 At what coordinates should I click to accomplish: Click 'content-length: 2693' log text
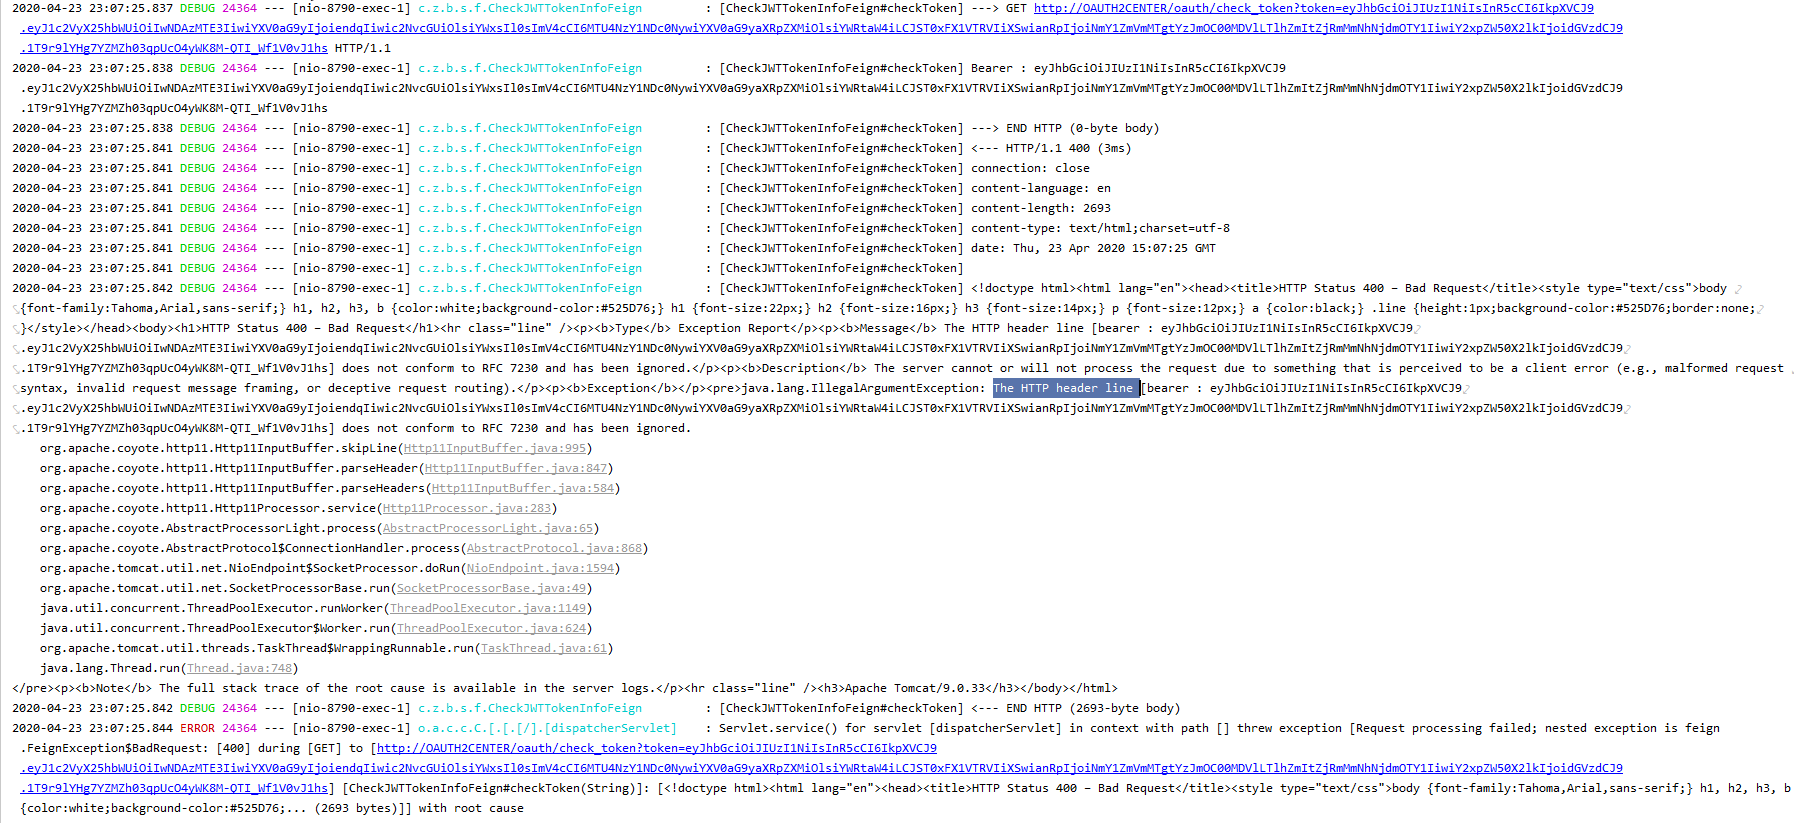pyautogui.click(x=1041, y=208)
